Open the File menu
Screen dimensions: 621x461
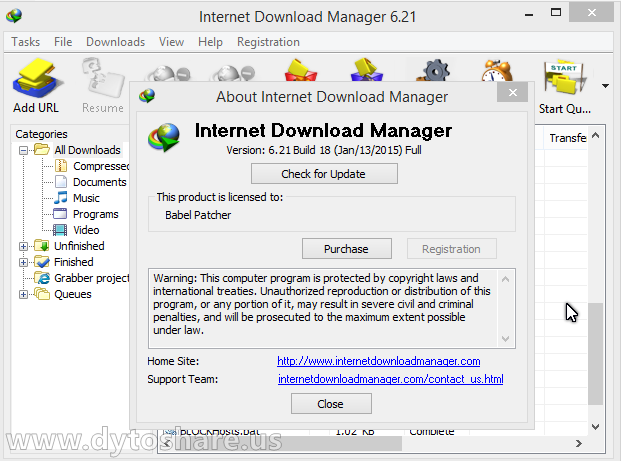click(x=63, y=42)
